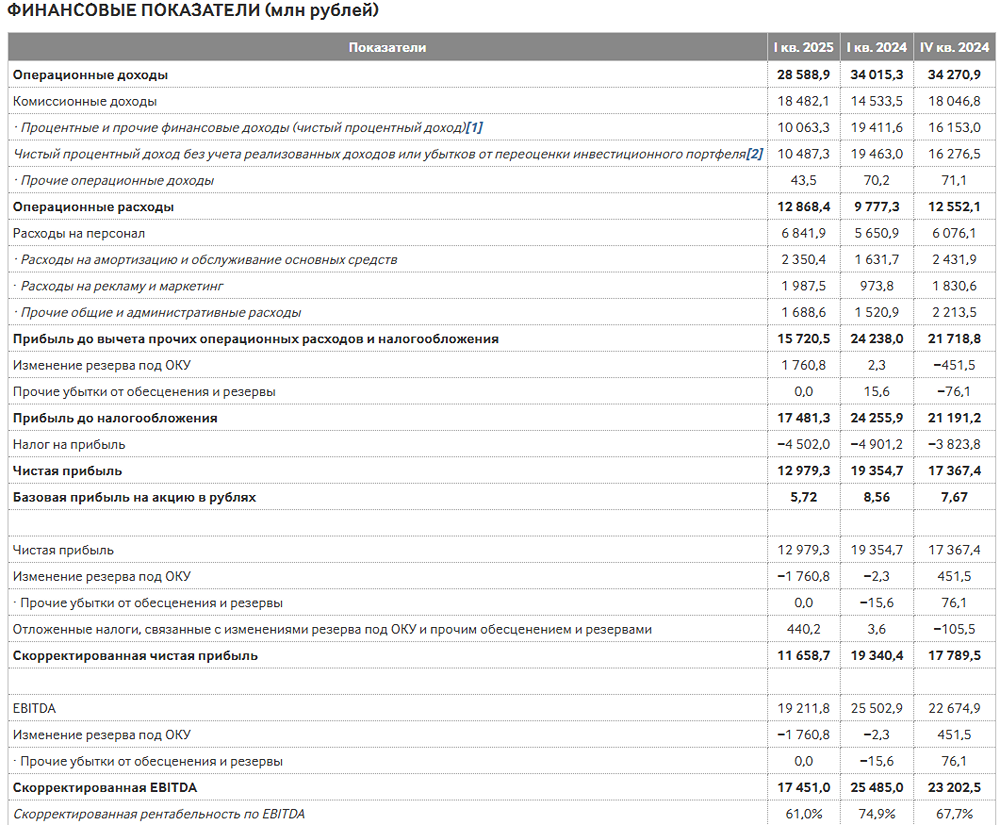Select the 'Скорректированная чистая прибыль' row label
The height and width of the screenshot is (825, 1000).
tap(135, 656)
